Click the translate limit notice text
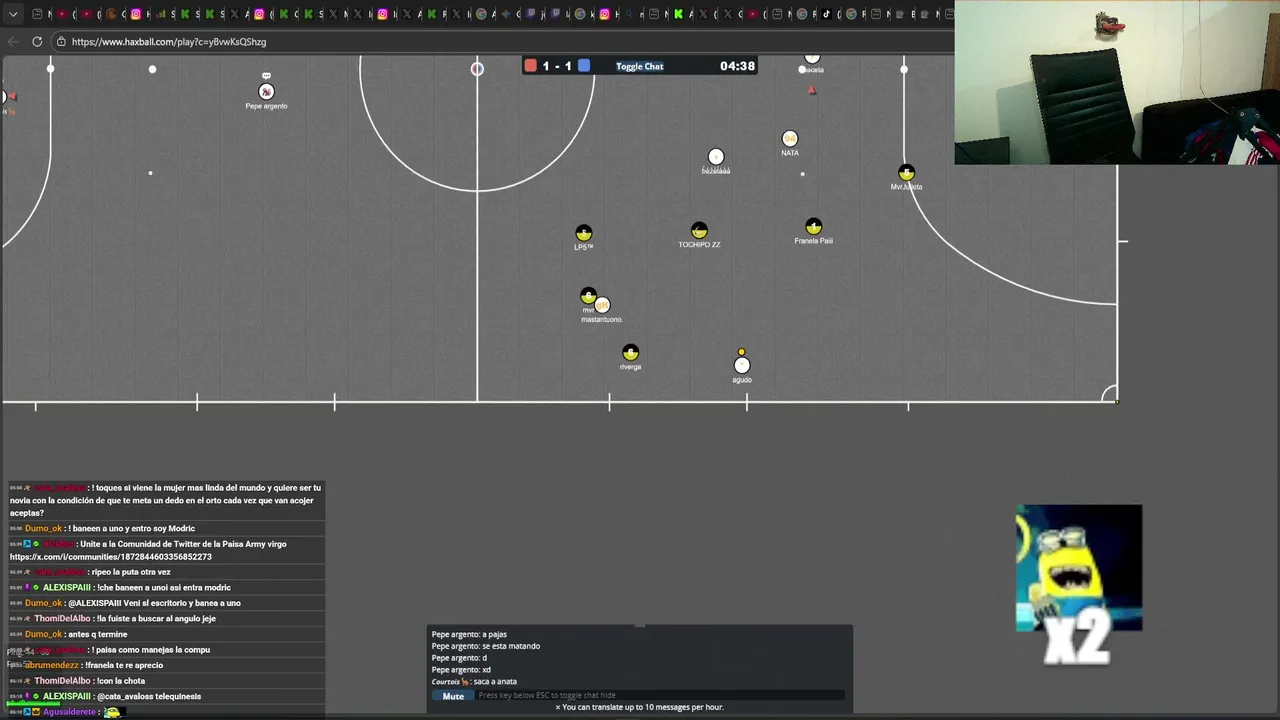Viewport: 1280px width, 720px height. [x=639, y=707]
